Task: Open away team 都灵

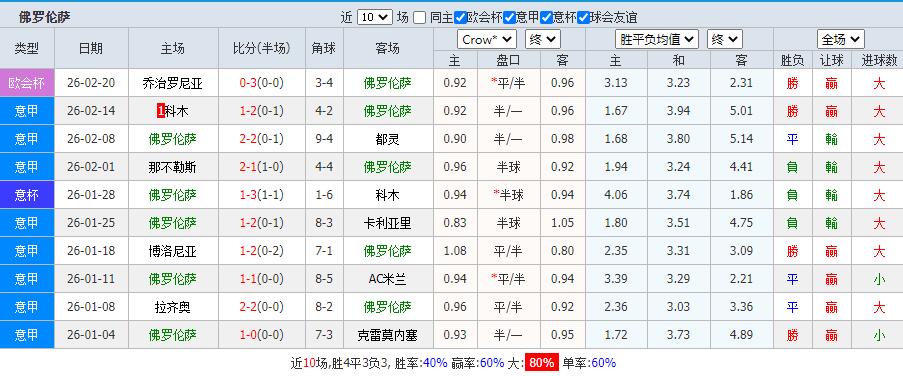Action: (x=388, y=139)
